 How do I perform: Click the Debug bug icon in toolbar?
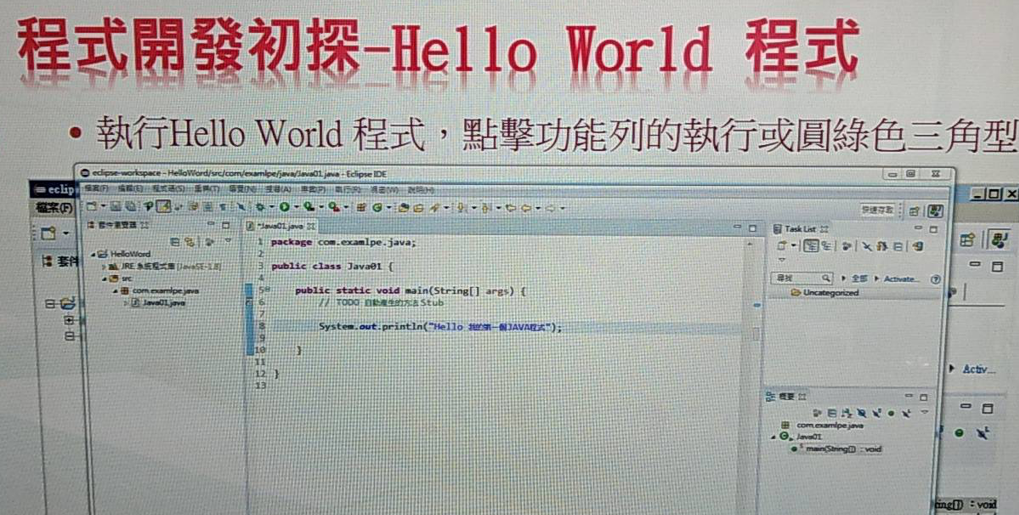[261, 207]
